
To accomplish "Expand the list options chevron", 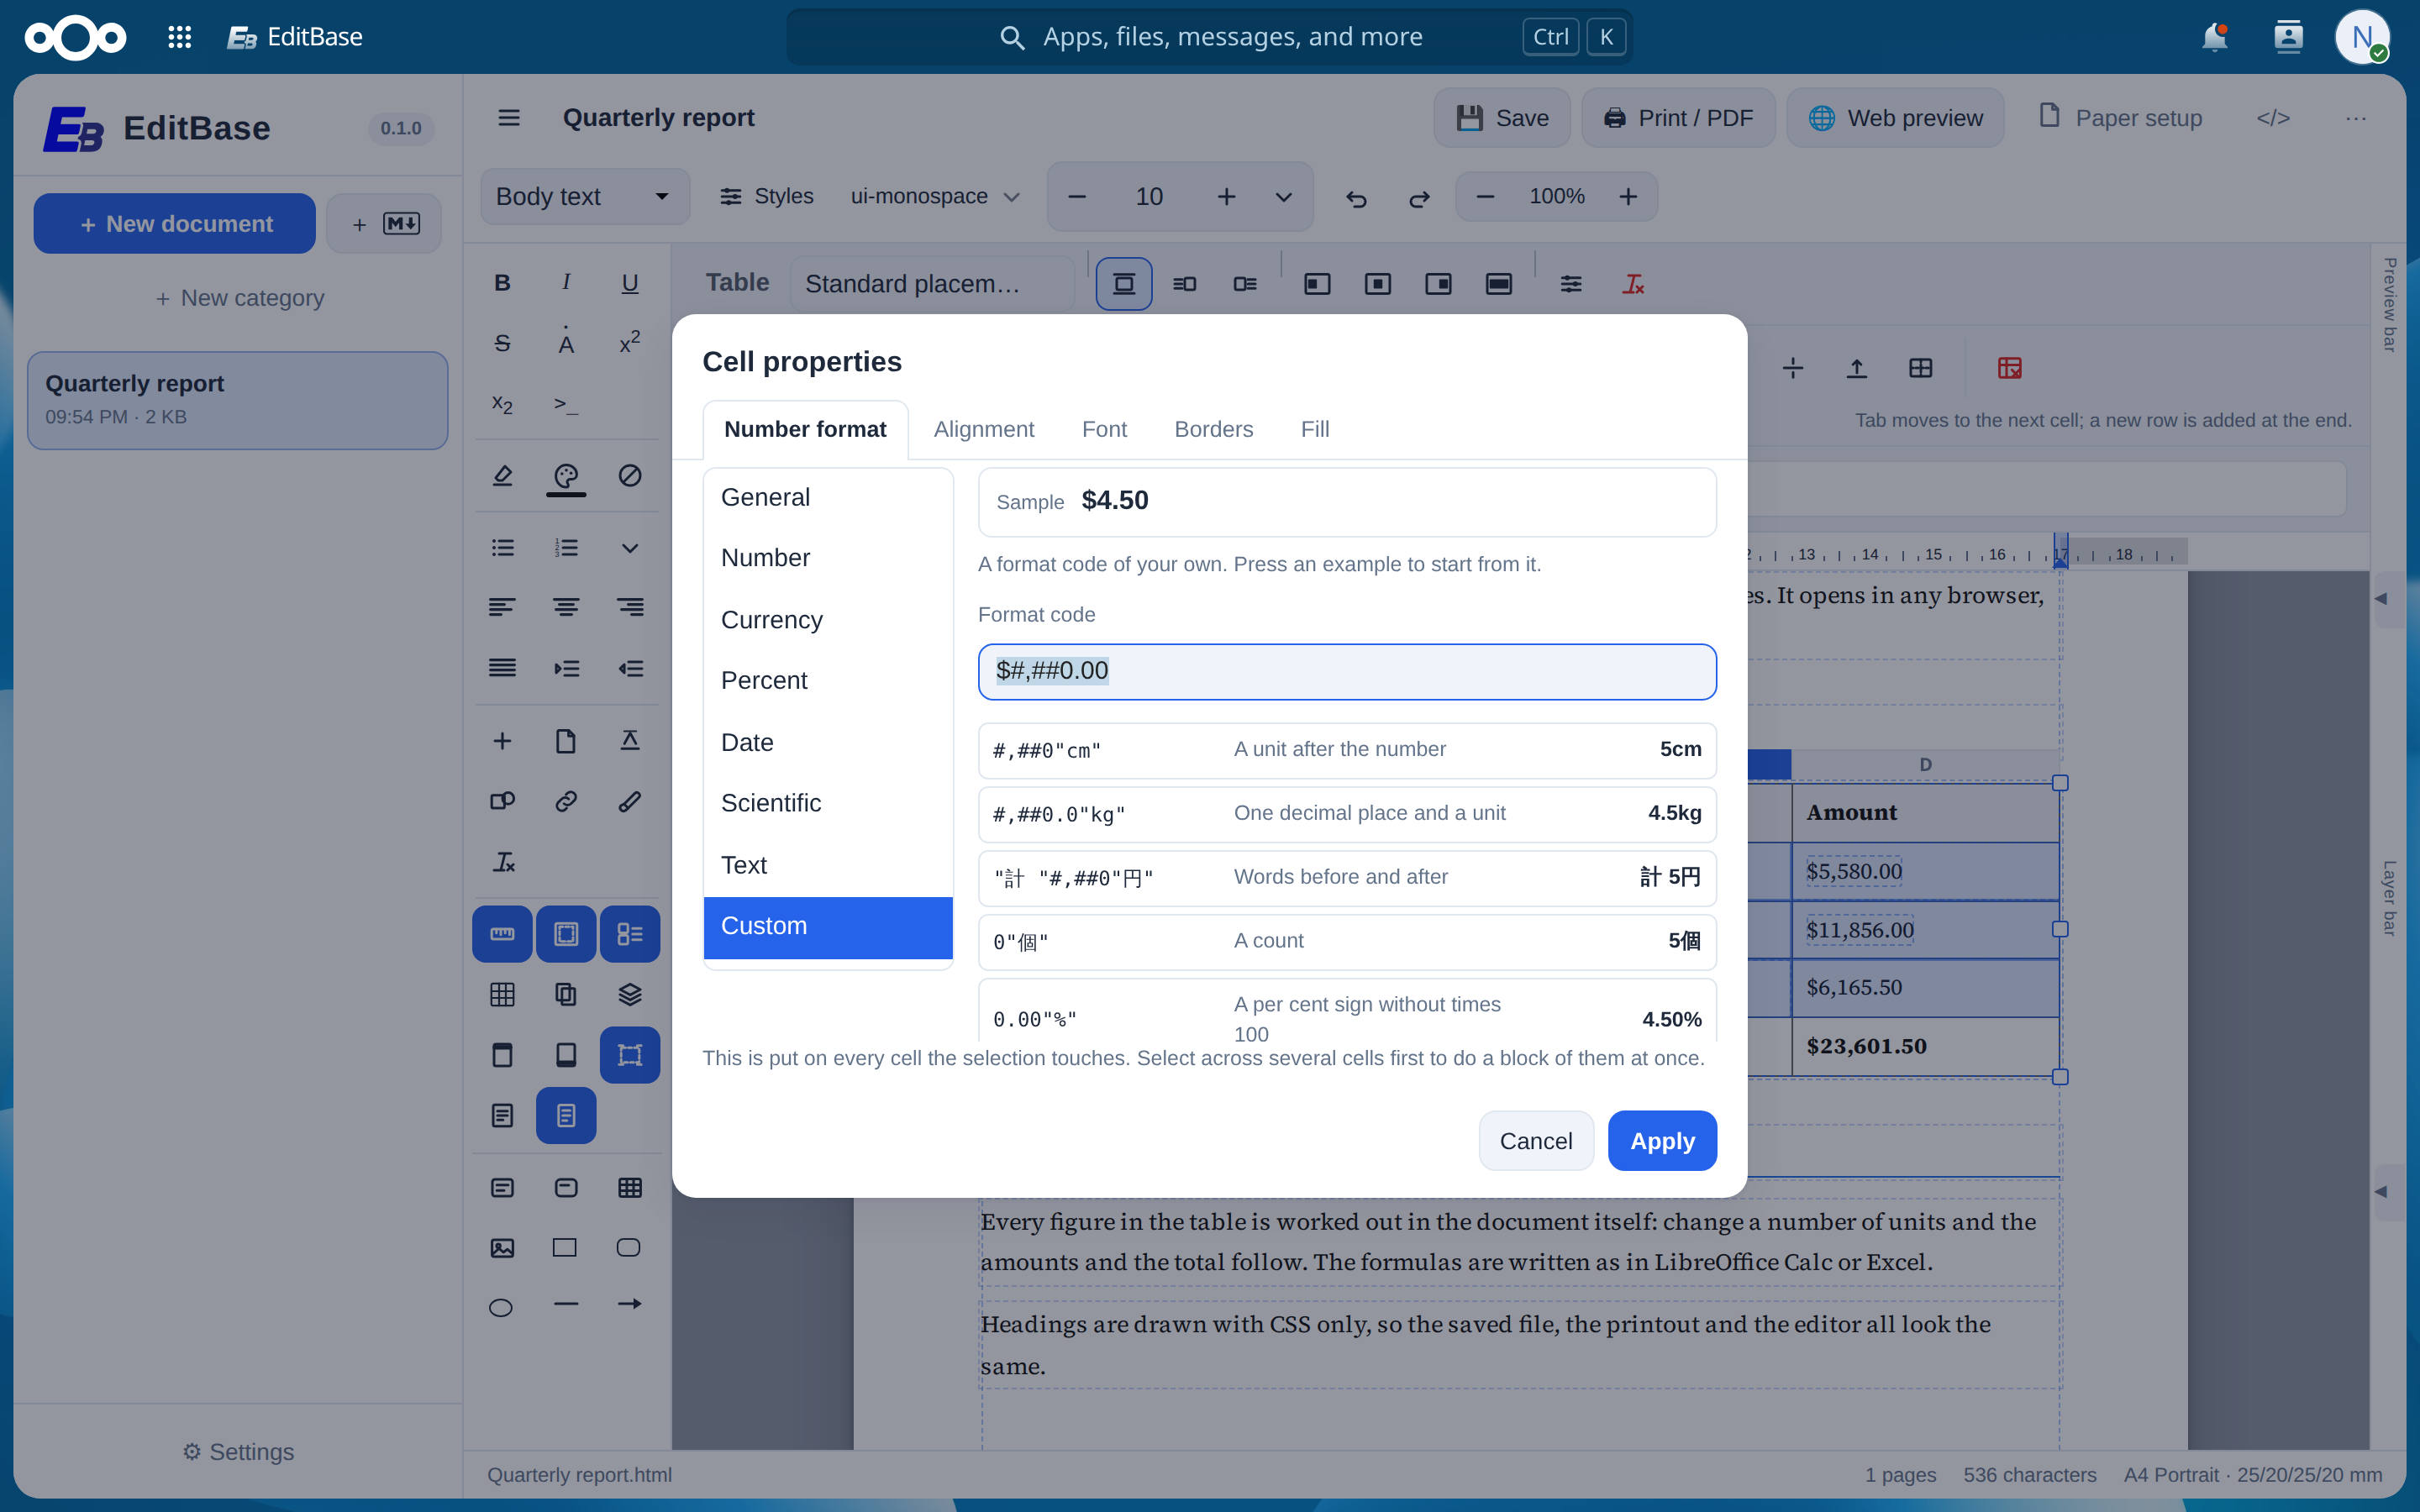I will (x=630, y=548).
